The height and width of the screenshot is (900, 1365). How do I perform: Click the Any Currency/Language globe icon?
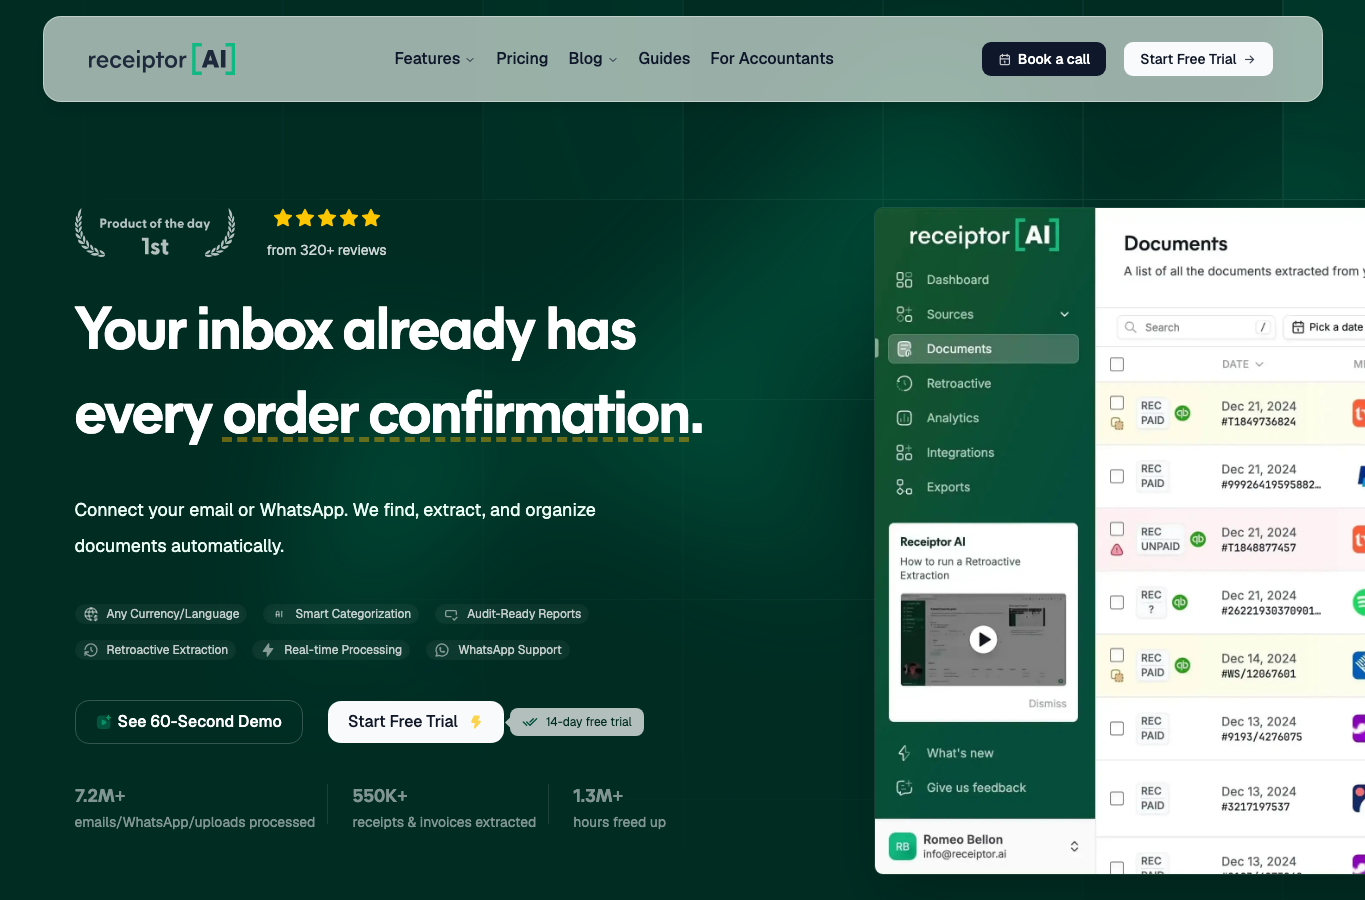[x=91, y=614]
